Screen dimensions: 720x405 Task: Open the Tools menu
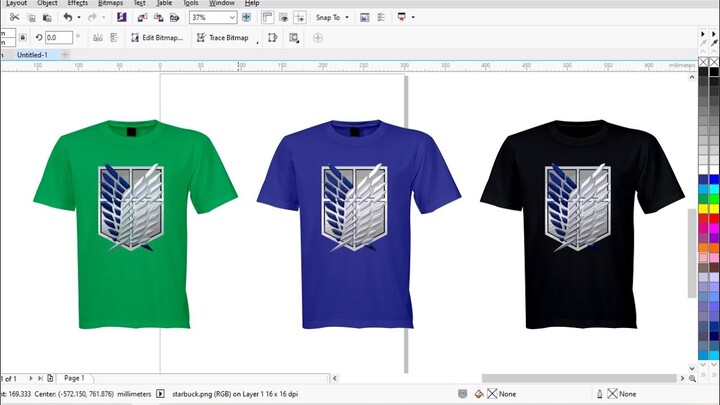coord(191,3)
